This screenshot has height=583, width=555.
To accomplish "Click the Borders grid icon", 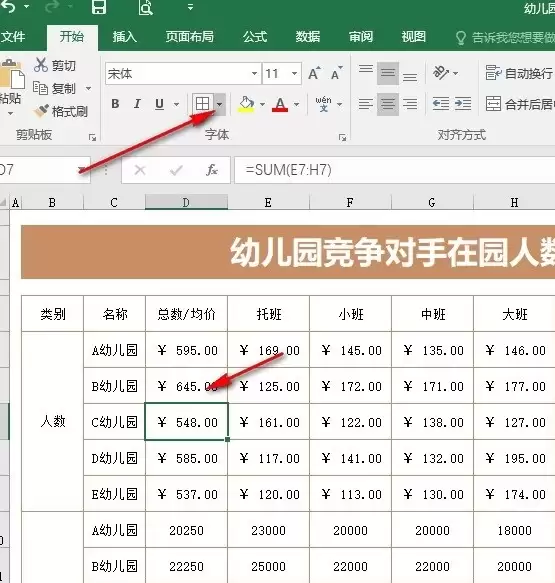I will (203, 104).
